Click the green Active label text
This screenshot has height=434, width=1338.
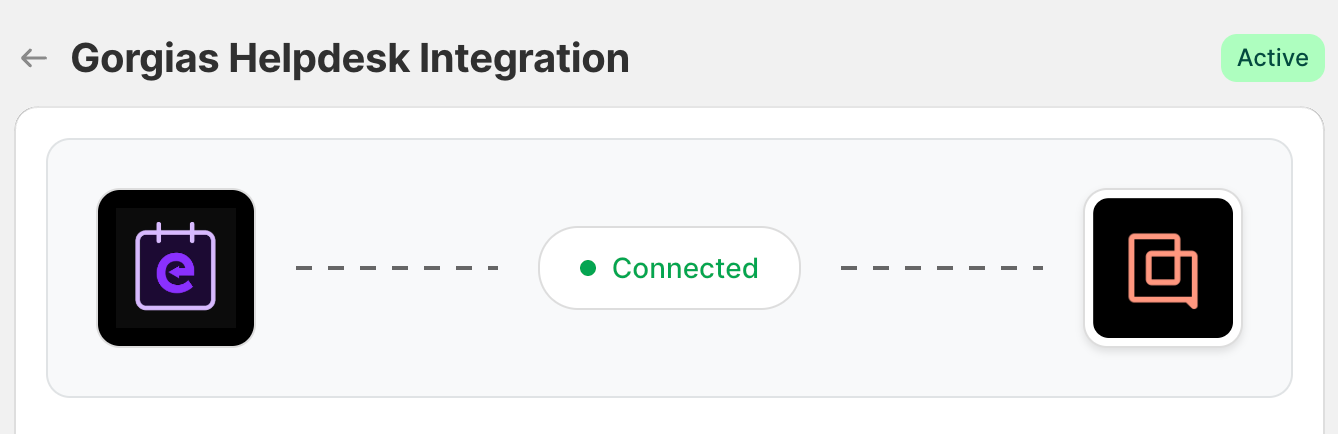click(1272, 58)
